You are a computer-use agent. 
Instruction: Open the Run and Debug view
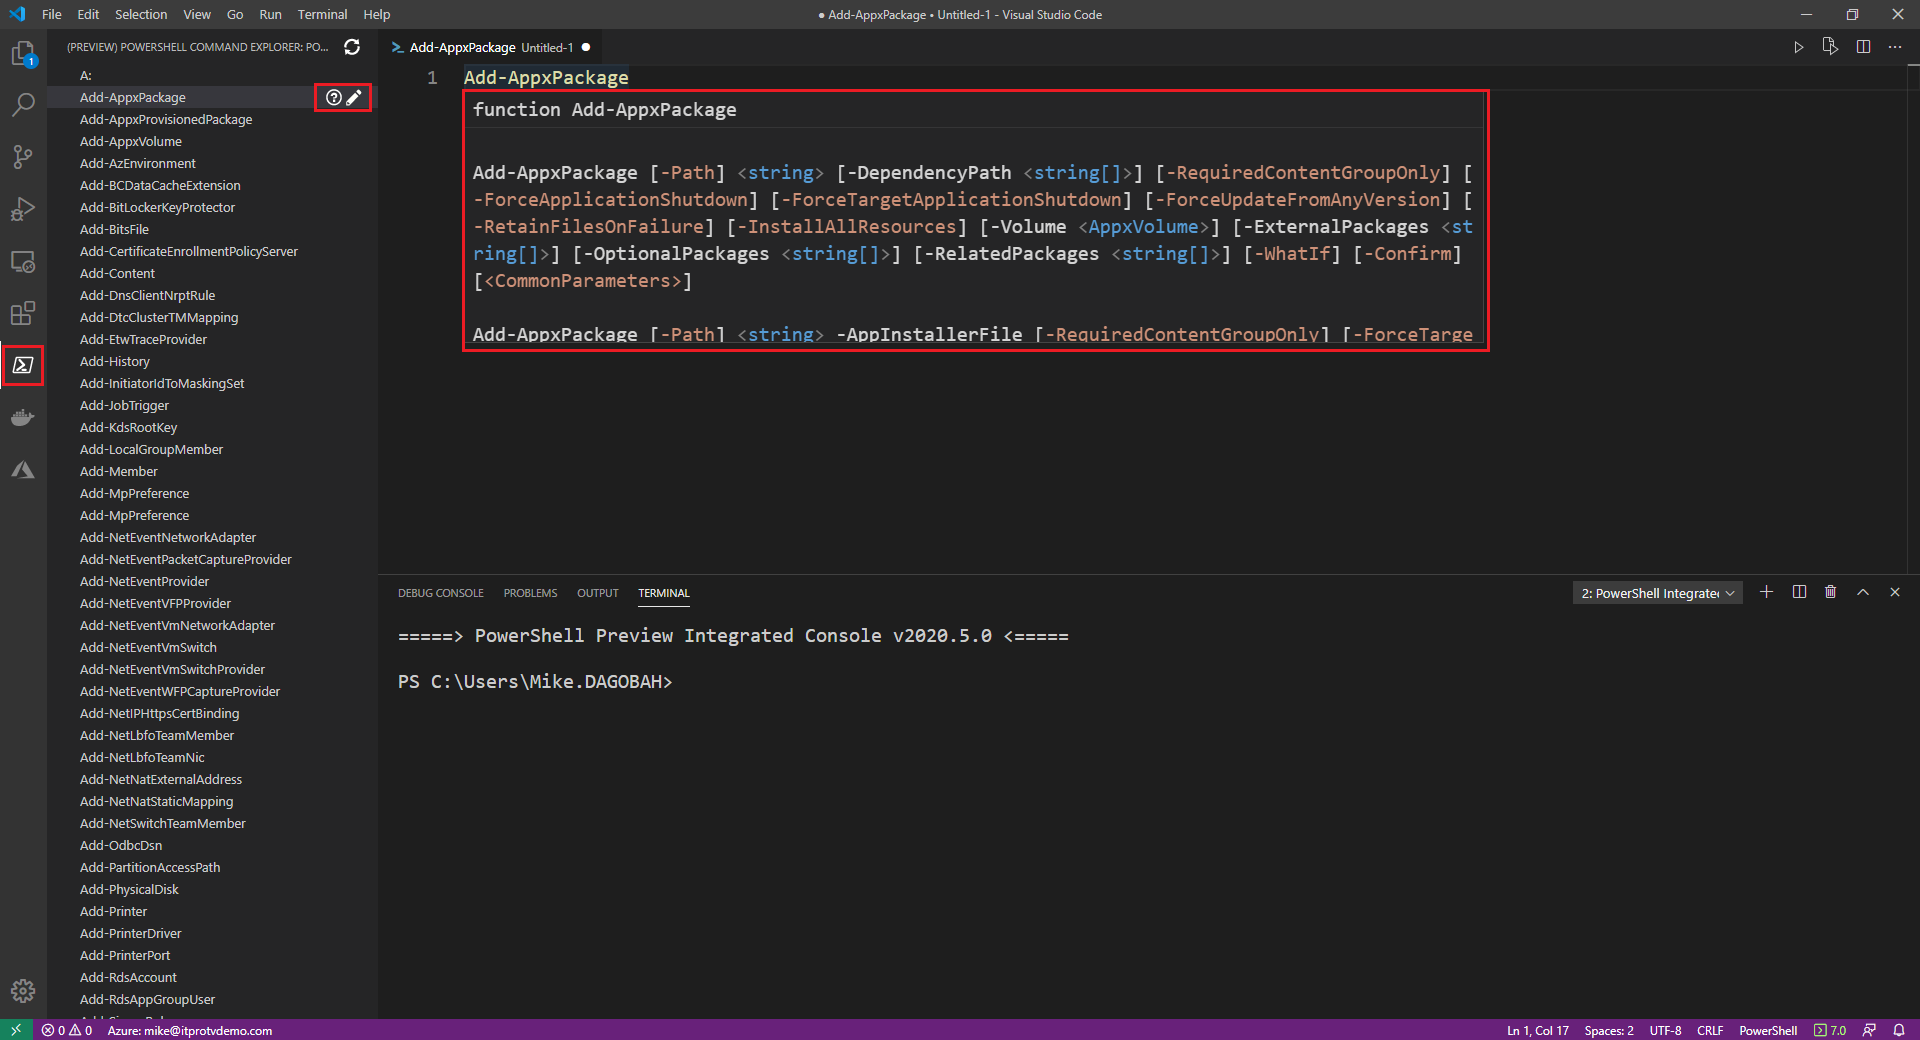(23, 209)
